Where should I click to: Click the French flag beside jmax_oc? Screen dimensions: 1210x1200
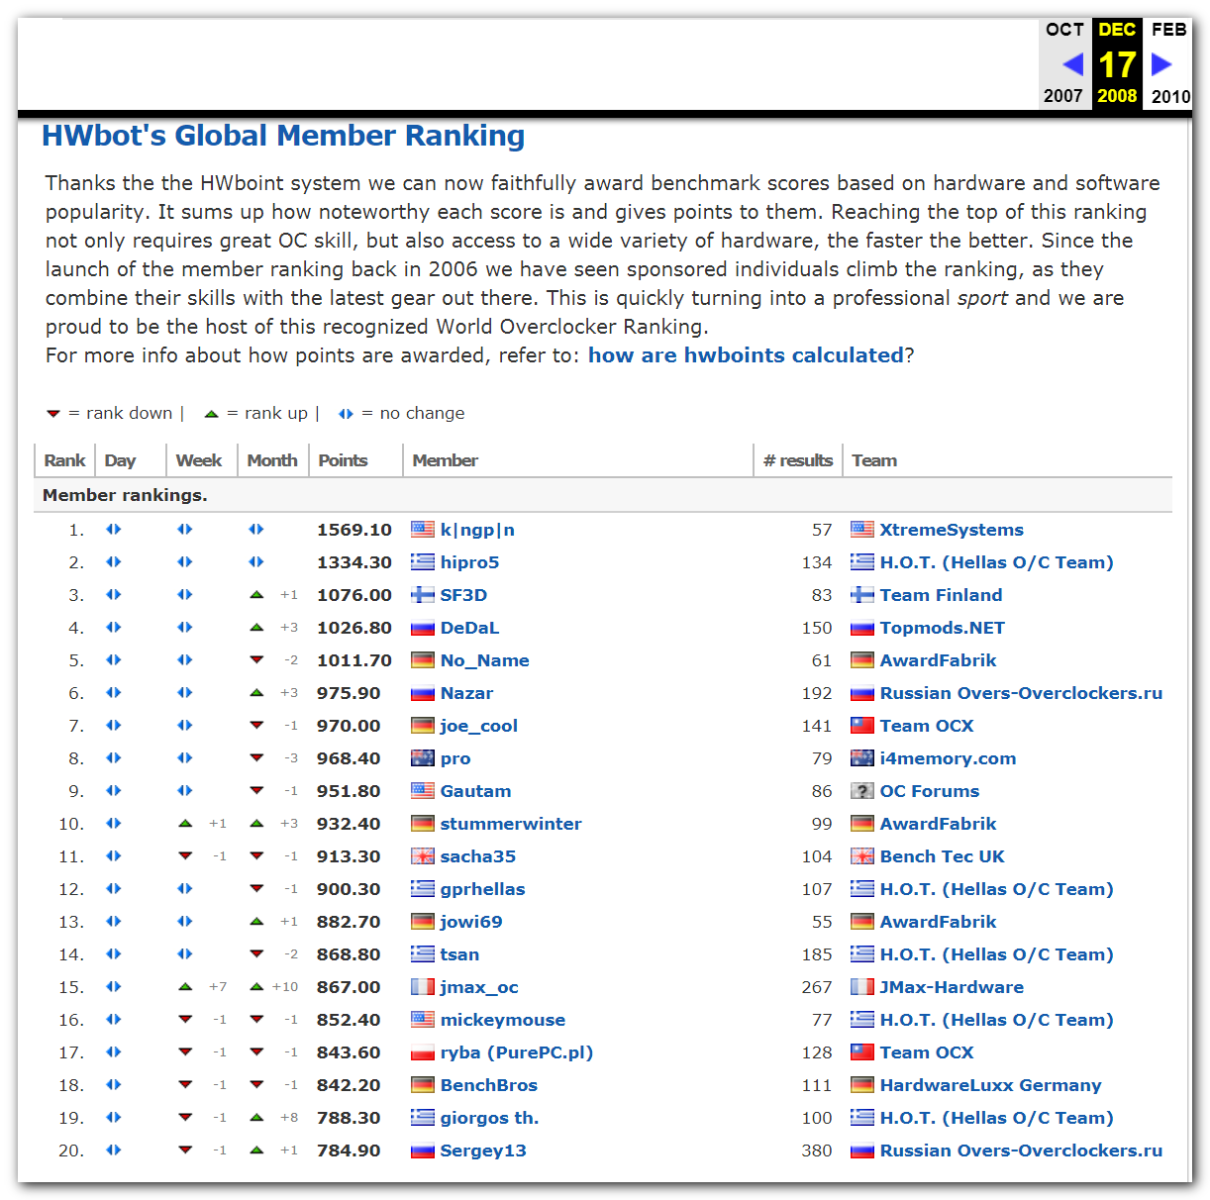pyautogui.click(x=423, y=988)
